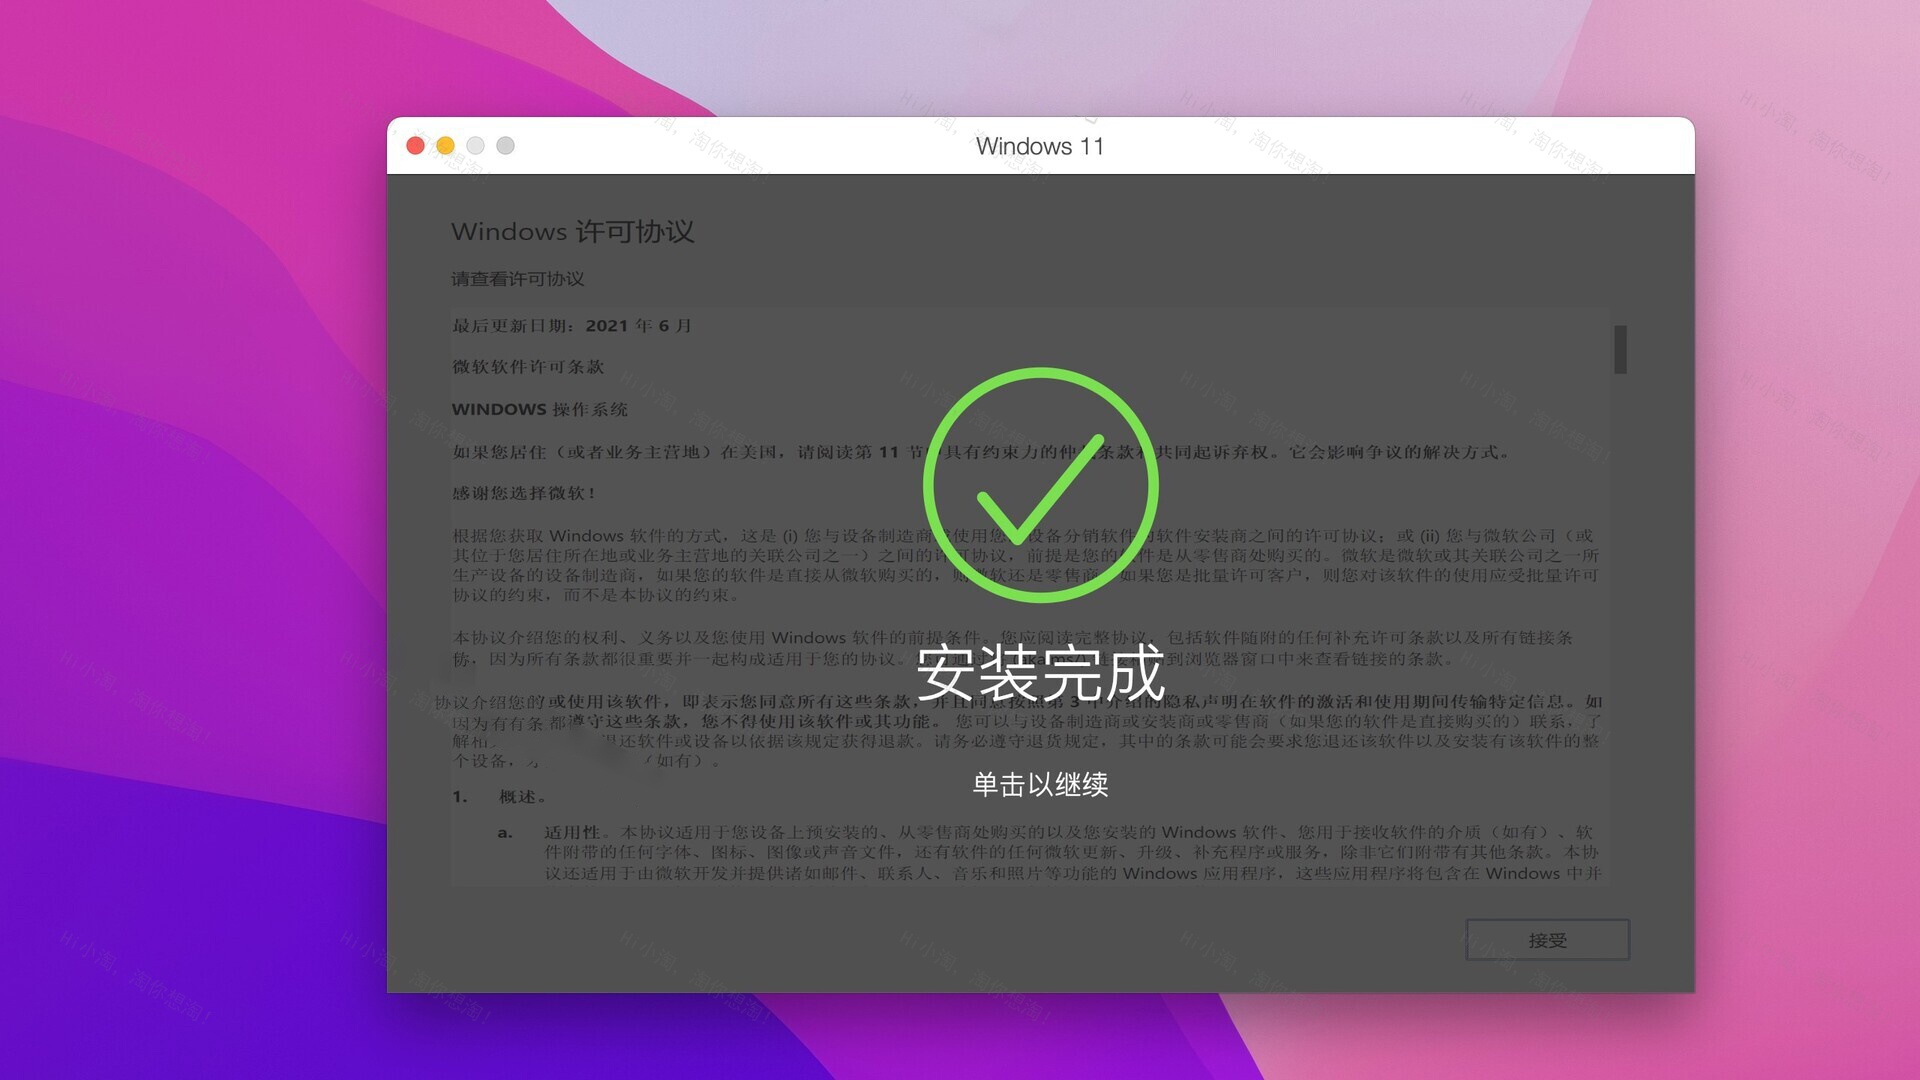Click the 感谢您选择微软! line
The height and width of the screenshot is (1080, 1920).
525,493
